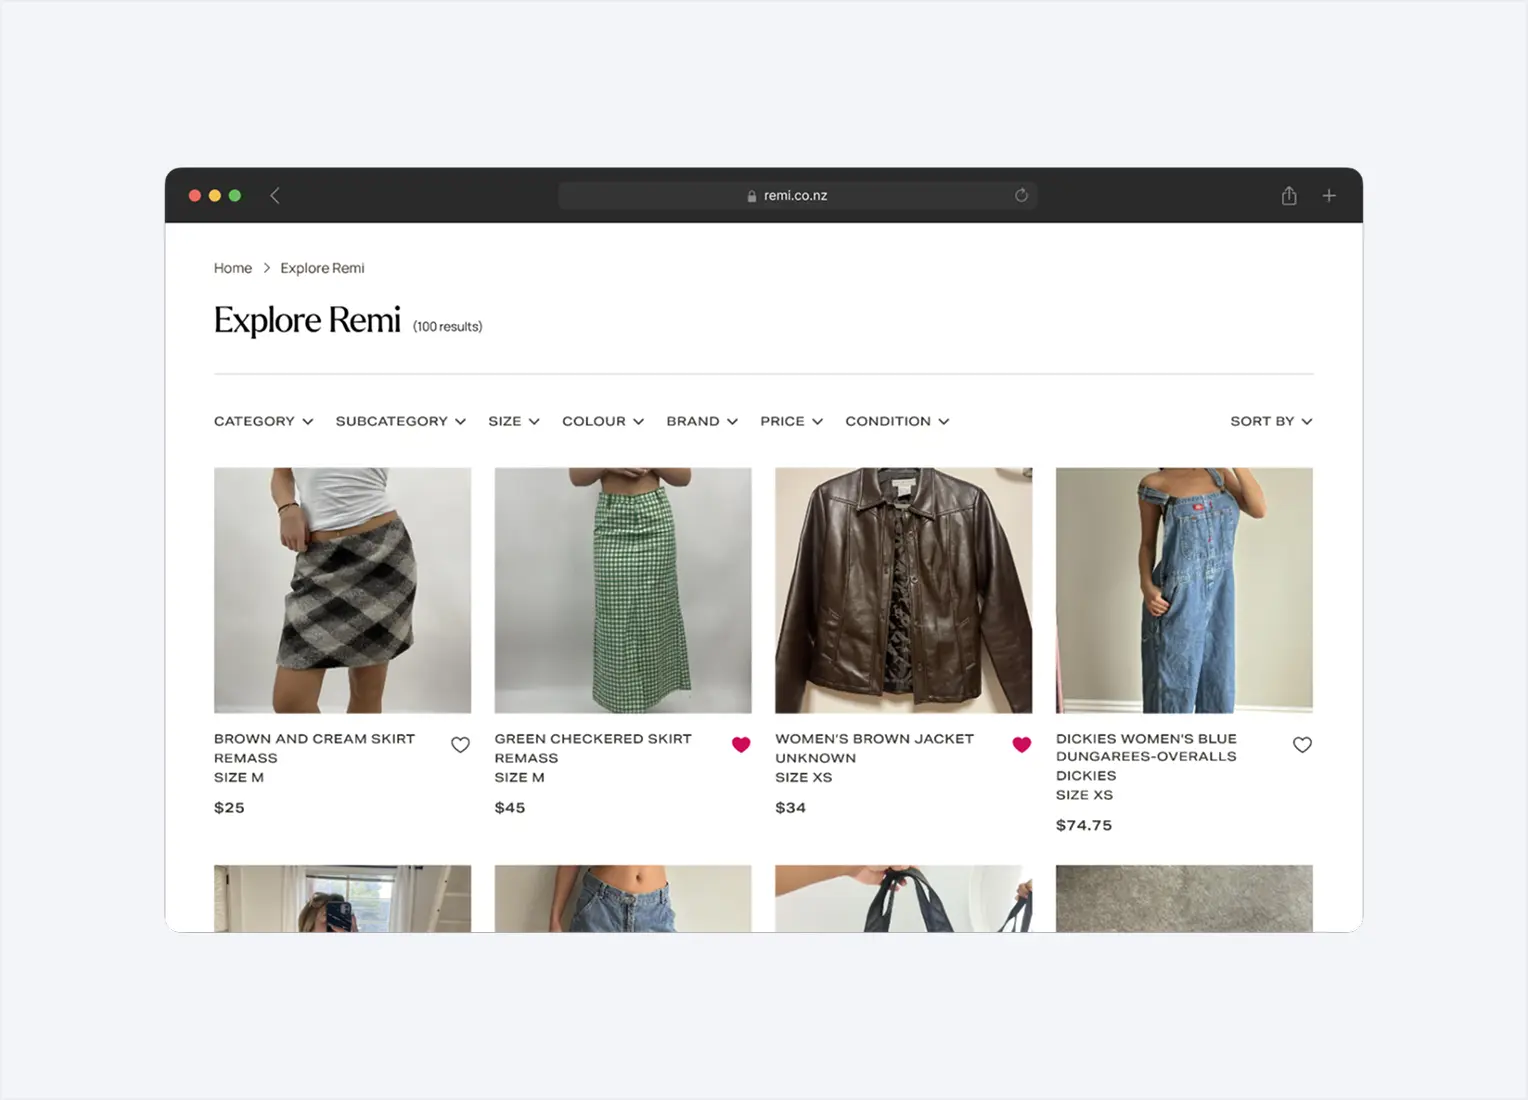Image resolution: width=1528 pixels, height=1100 pixels.
Task: Open the black bag product photo
Action: (x=903, y=898)
